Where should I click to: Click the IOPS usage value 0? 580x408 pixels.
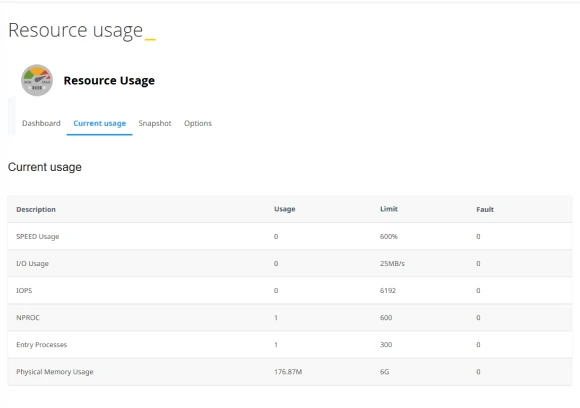(276, 290)
